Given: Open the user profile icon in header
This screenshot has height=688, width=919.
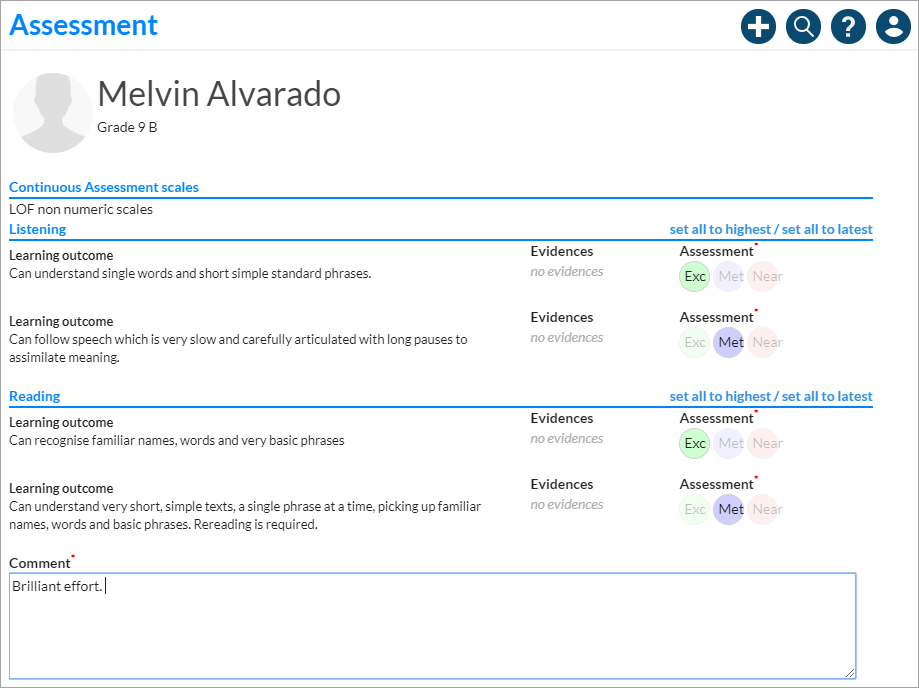Looking at the screenshot, I should point(893,26).
